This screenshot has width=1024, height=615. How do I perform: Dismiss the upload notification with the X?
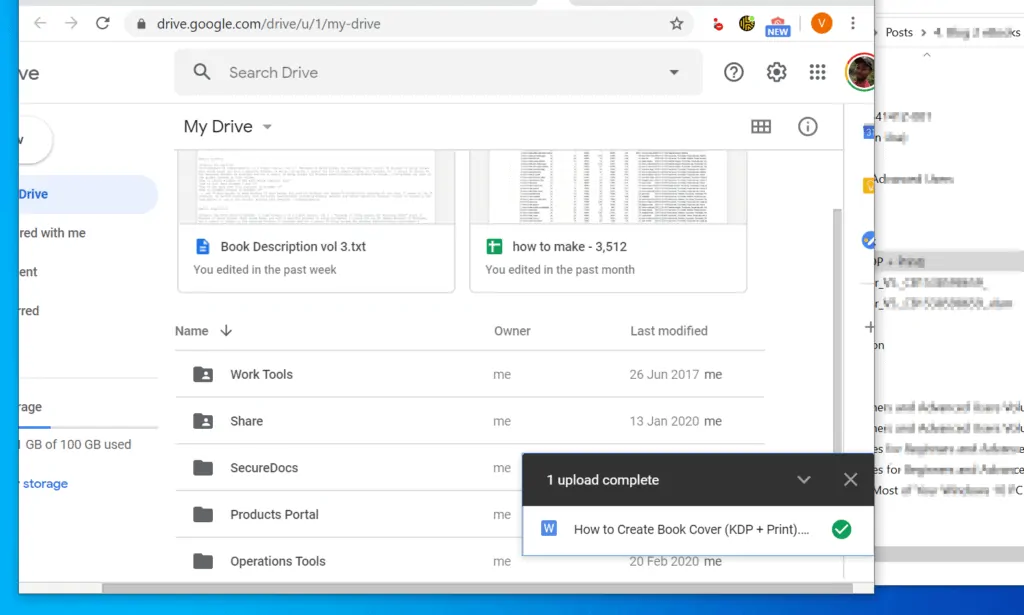click(x=850, y=479)
